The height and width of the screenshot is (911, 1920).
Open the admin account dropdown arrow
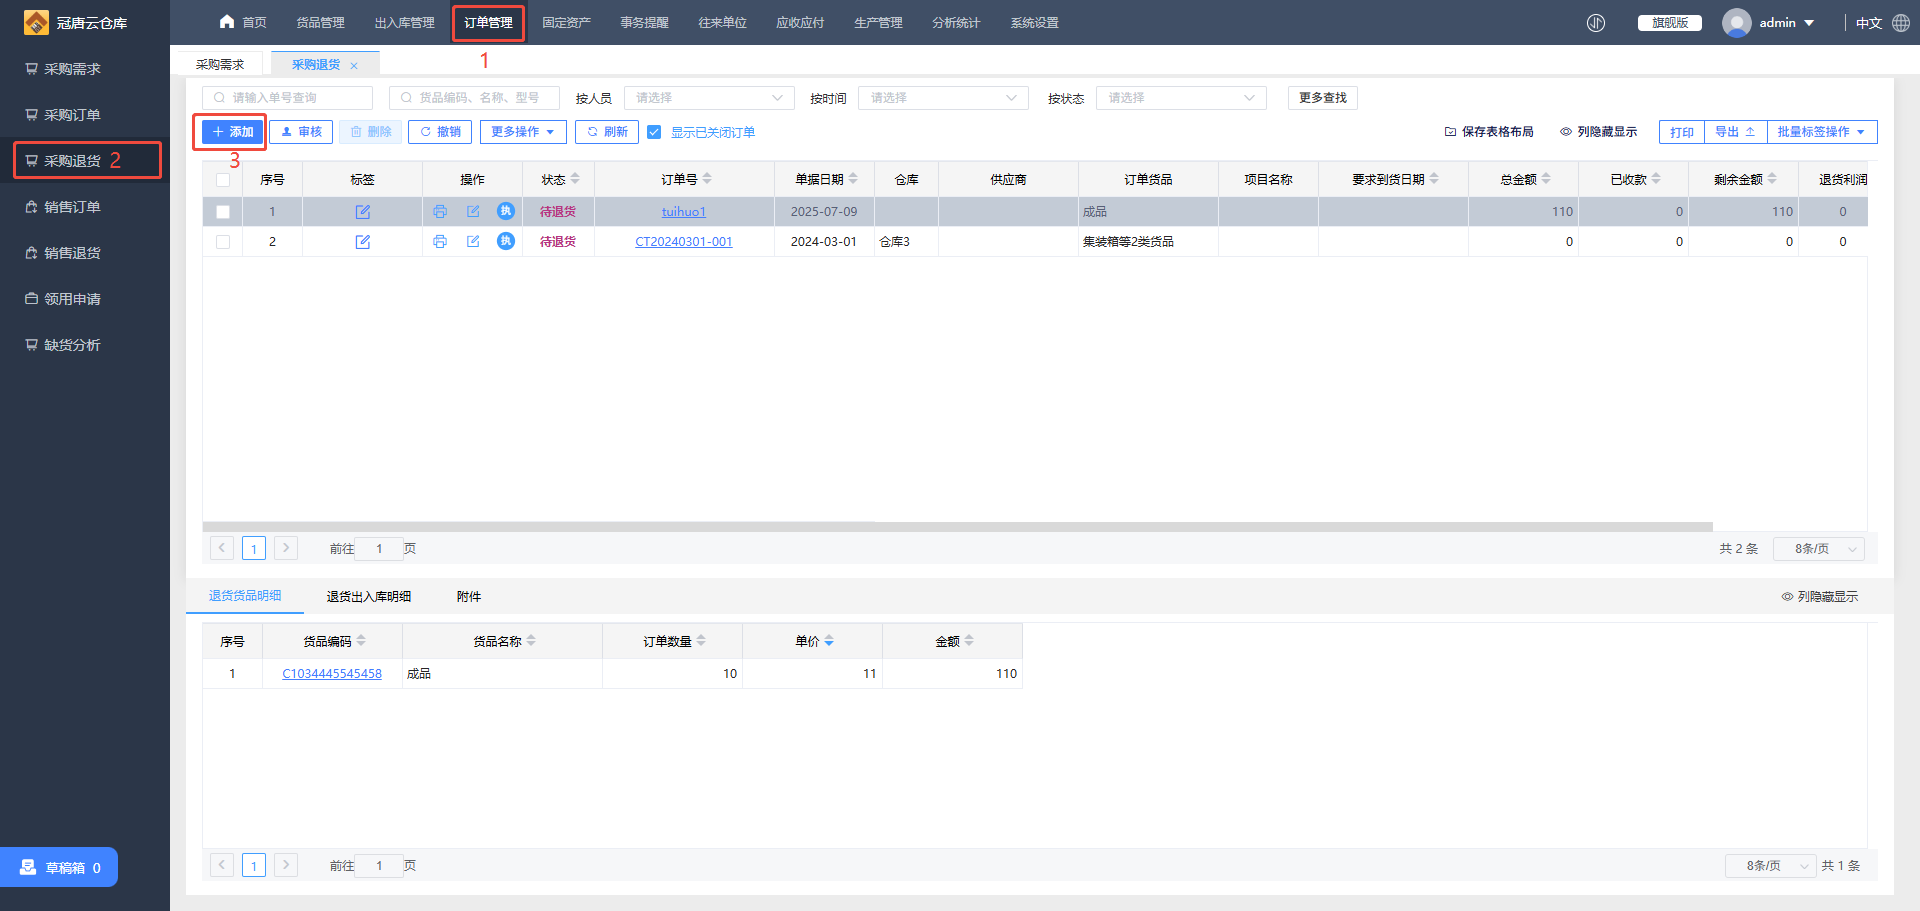pyautogui.click(x=1809, y=23)
